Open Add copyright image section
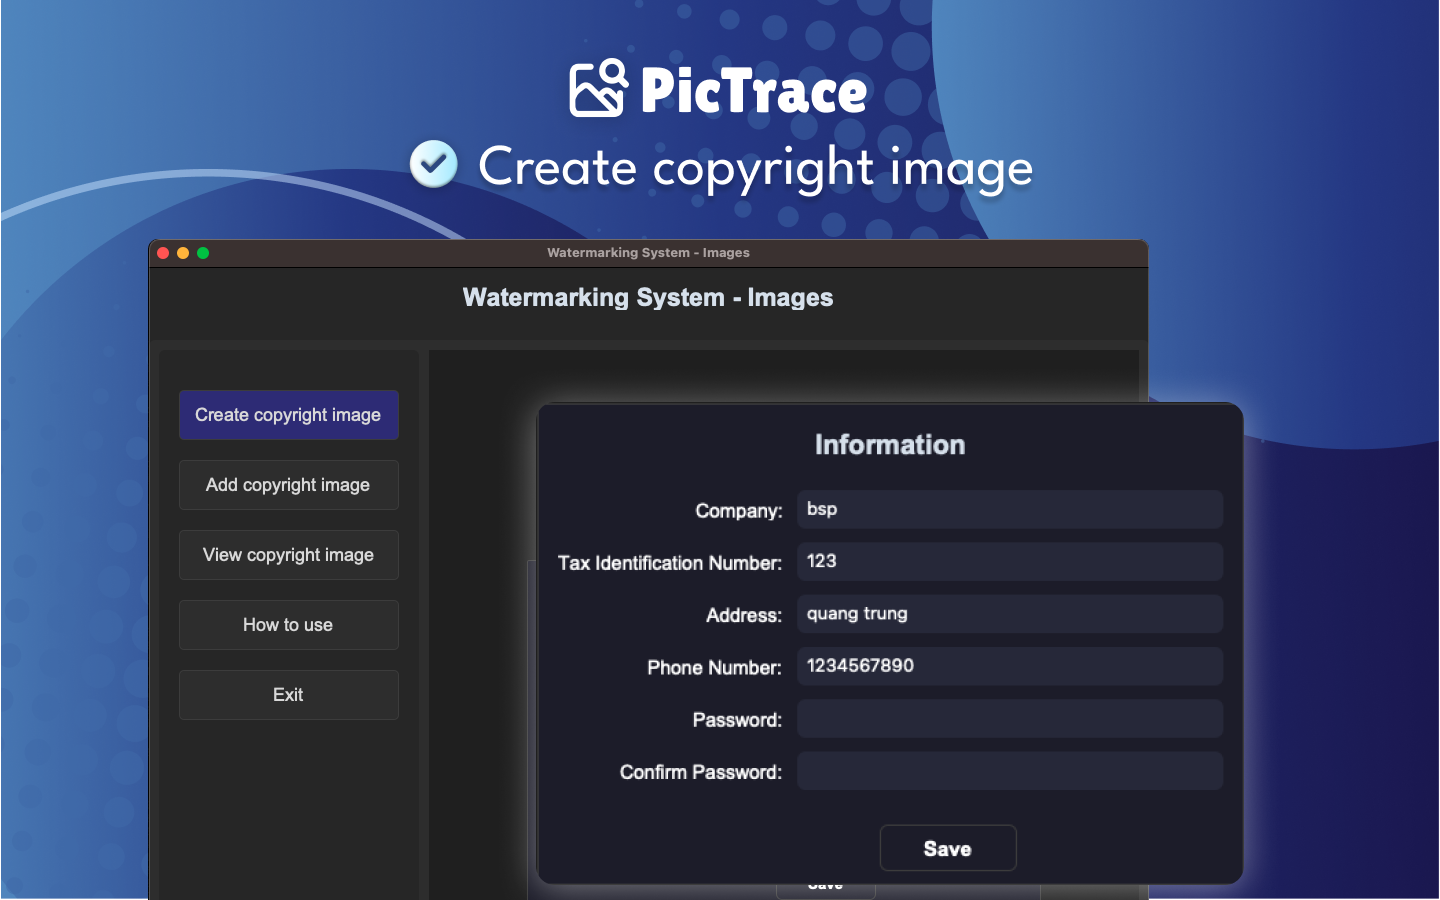Screen dimensions: 1440x900 coord(288,485)
